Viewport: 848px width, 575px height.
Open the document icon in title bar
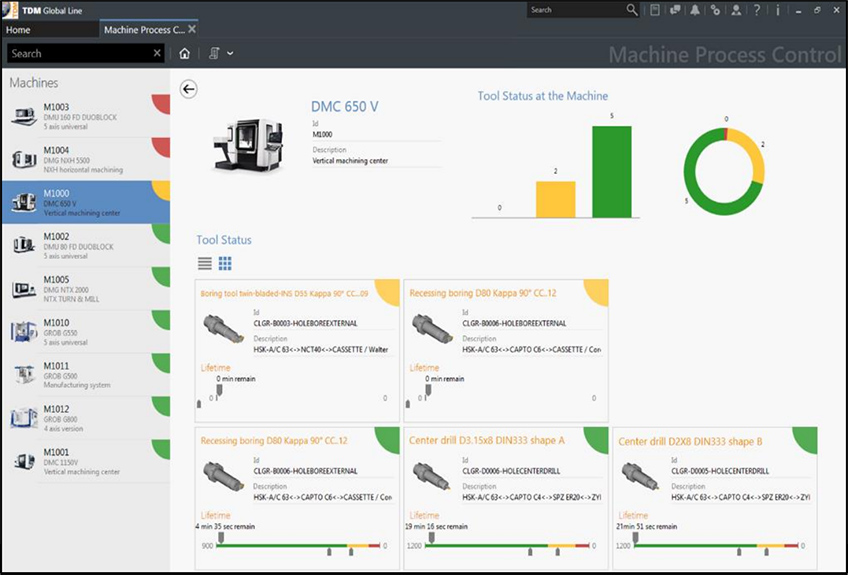[654, 10]
